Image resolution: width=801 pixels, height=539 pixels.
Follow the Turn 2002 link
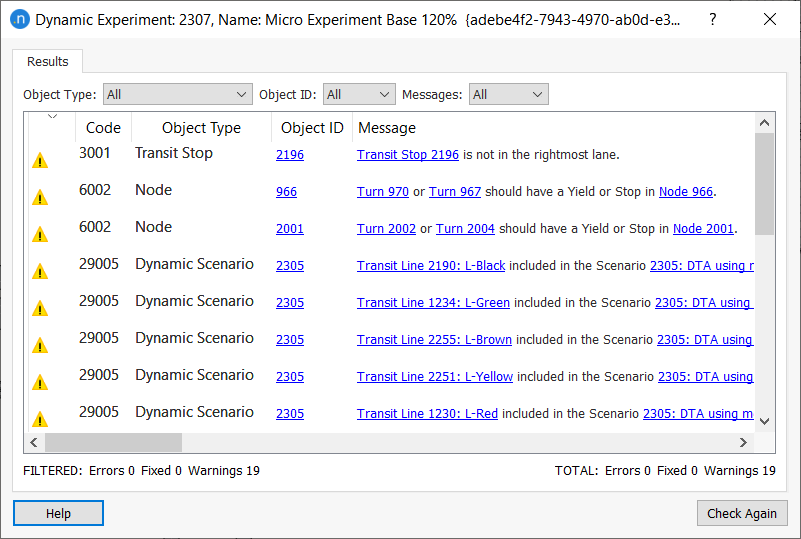click(386, 229)
